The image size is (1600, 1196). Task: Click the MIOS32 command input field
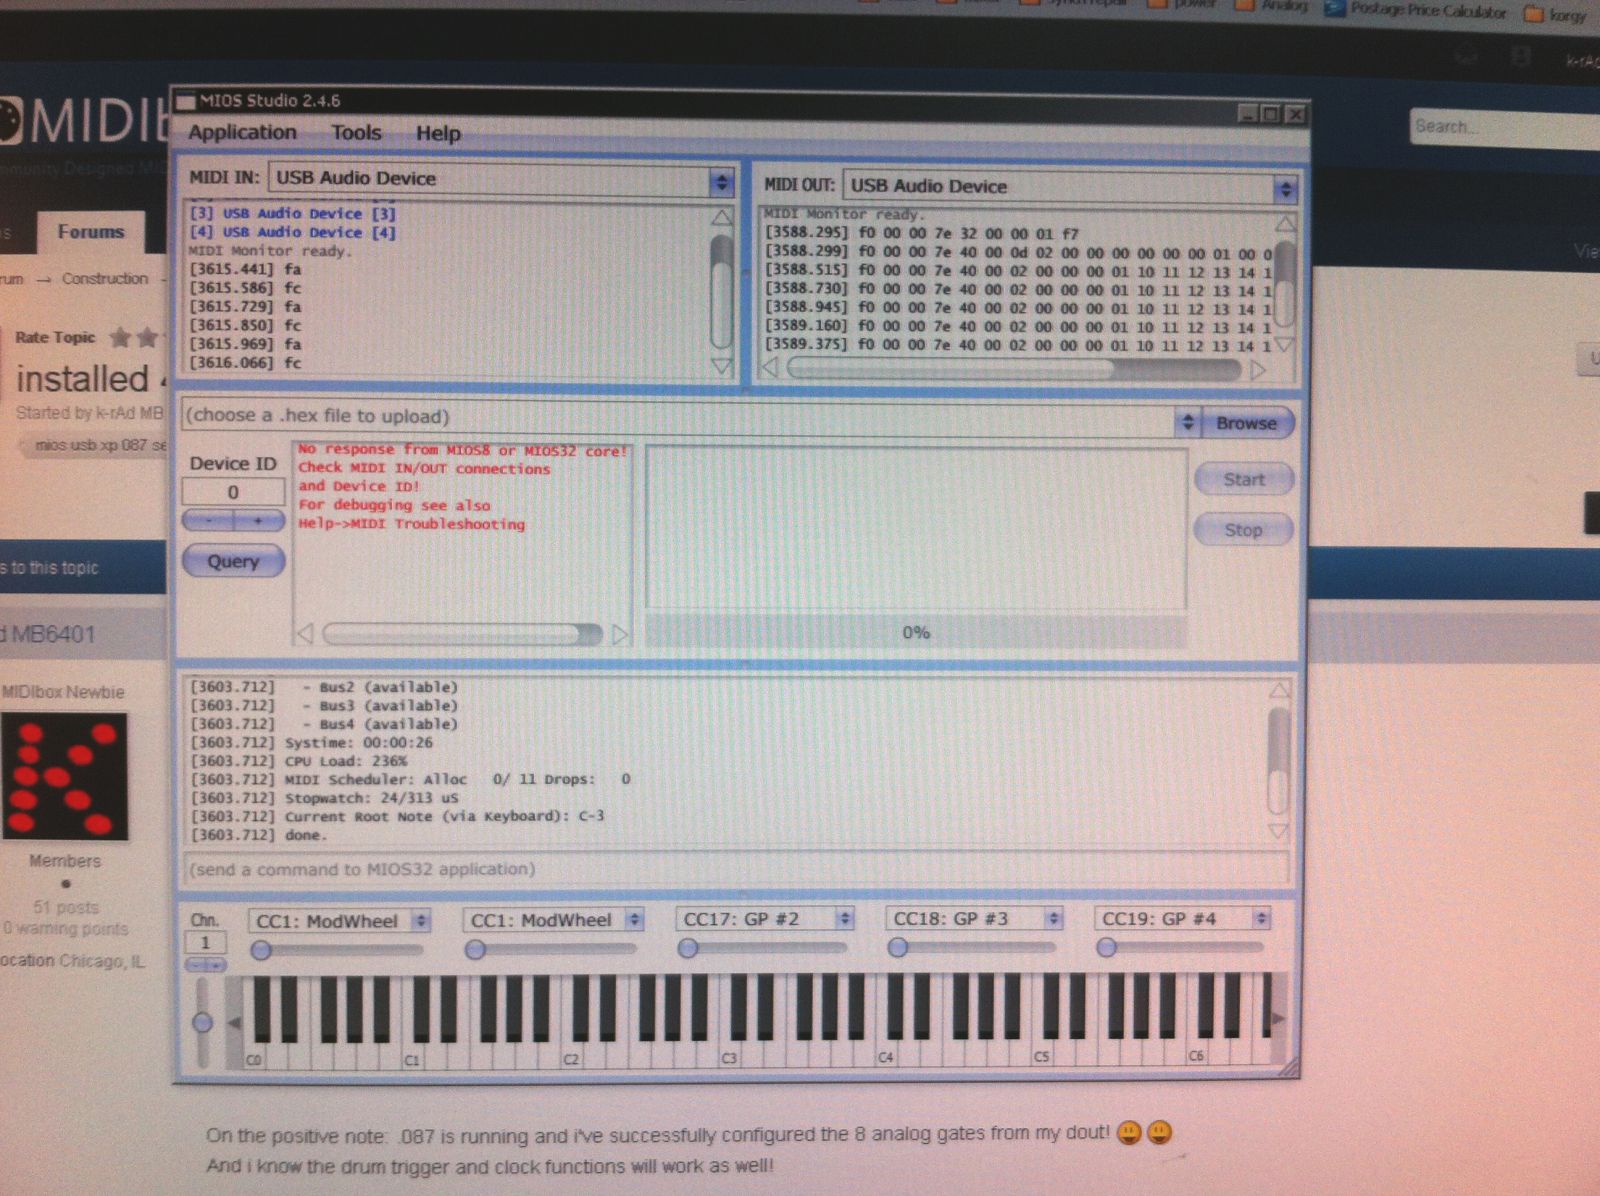pyautogui.click(x=735, y=869)
